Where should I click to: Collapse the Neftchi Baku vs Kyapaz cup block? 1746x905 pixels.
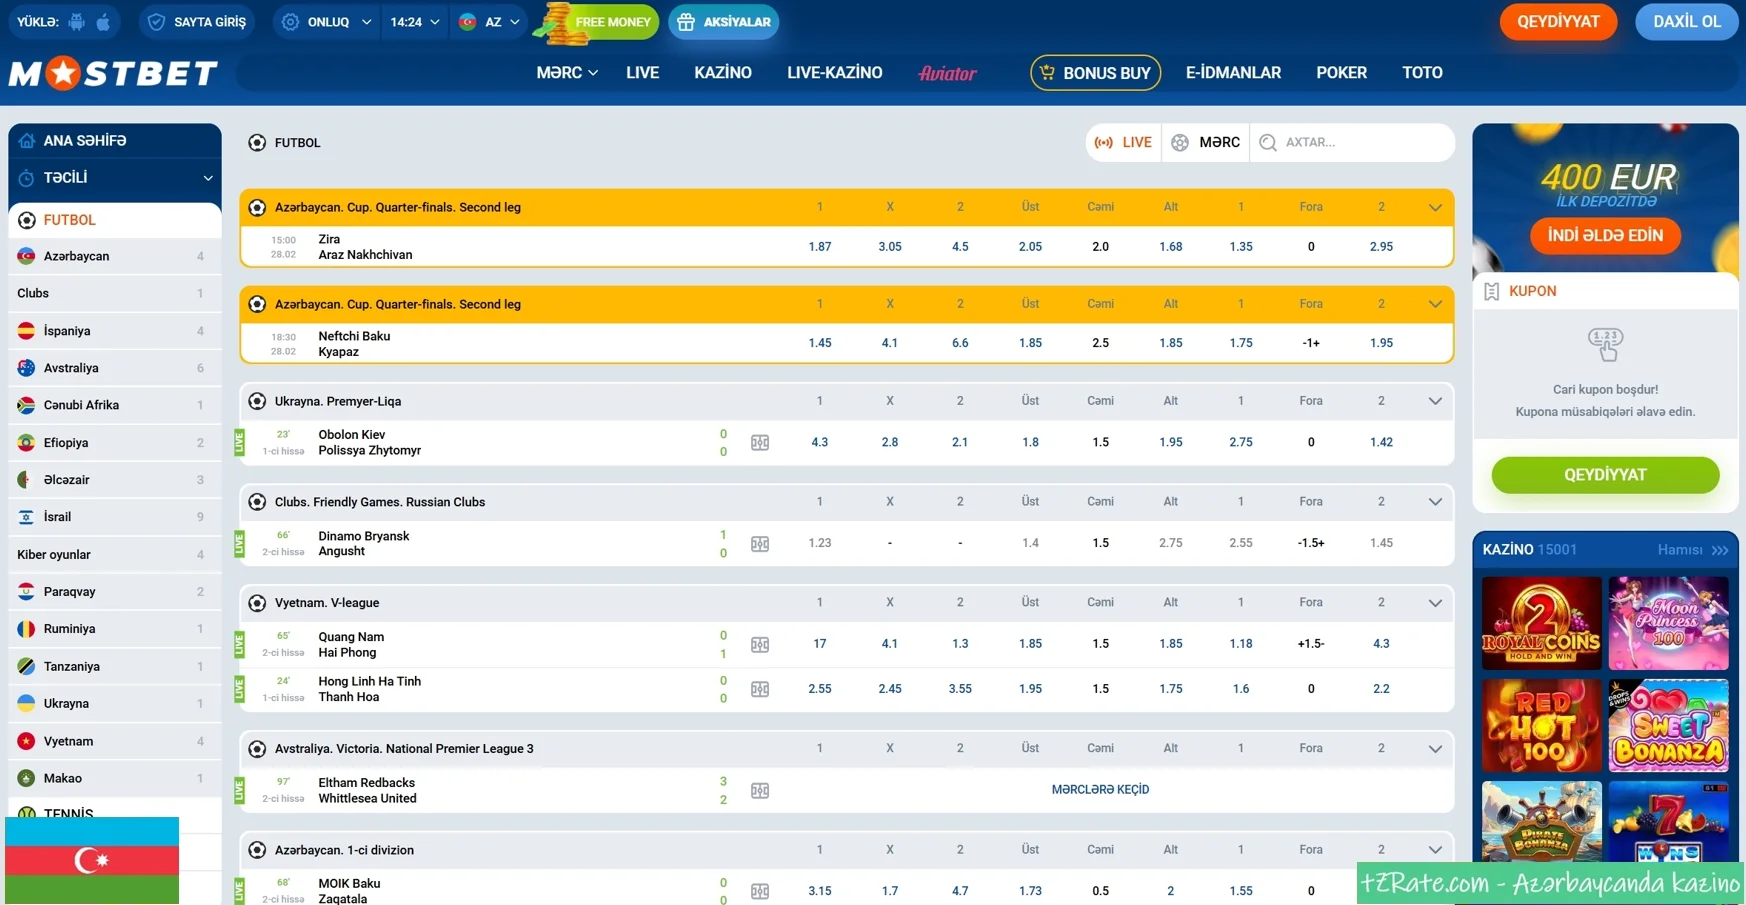[x=1435, y=304]
